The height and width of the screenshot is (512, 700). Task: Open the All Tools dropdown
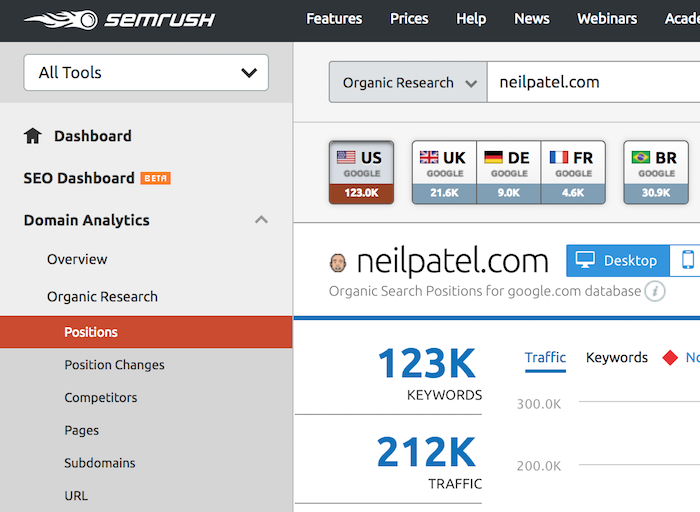pyautogui.click(x=146, y=72)
